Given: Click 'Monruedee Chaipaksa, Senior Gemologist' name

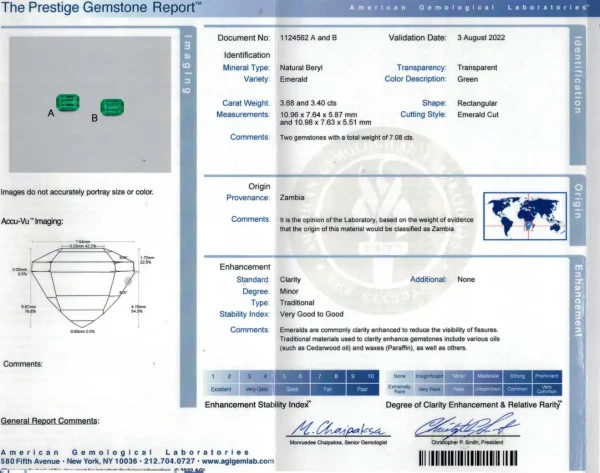Looking at the screenshot, I should 338,442.
